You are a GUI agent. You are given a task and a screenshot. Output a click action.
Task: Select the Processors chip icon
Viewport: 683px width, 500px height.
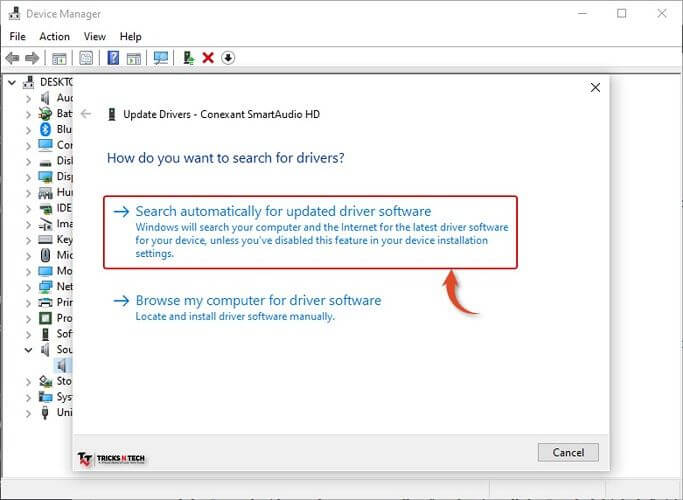[x=45, y=318]
